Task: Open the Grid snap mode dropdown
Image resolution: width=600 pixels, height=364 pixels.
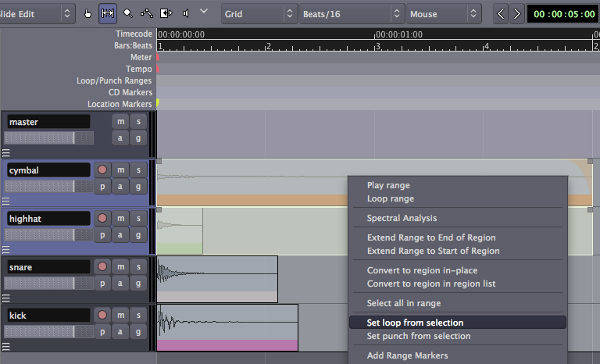Action: (259, 14)
